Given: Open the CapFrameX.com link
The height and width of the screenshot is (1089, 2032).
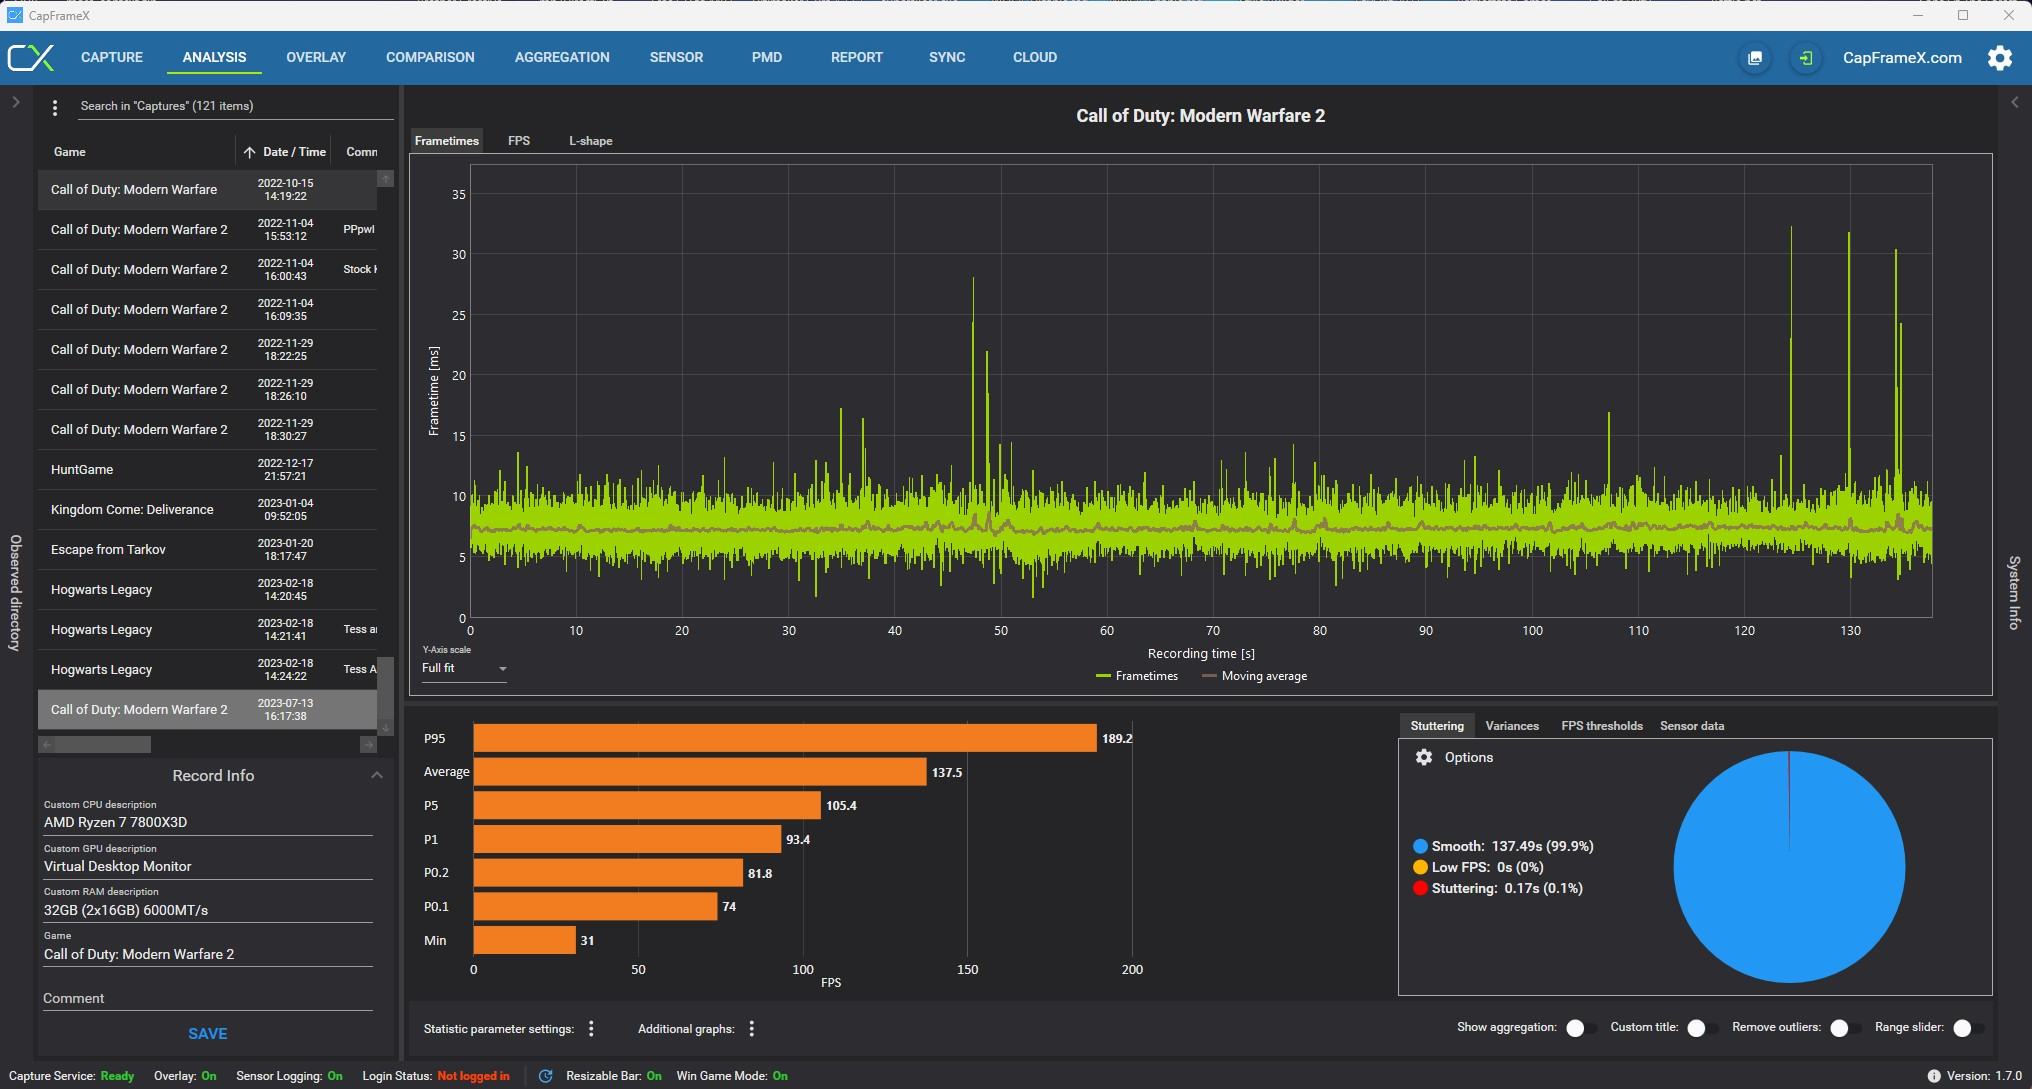Looking at the screenshot, I should (1902, 58).
